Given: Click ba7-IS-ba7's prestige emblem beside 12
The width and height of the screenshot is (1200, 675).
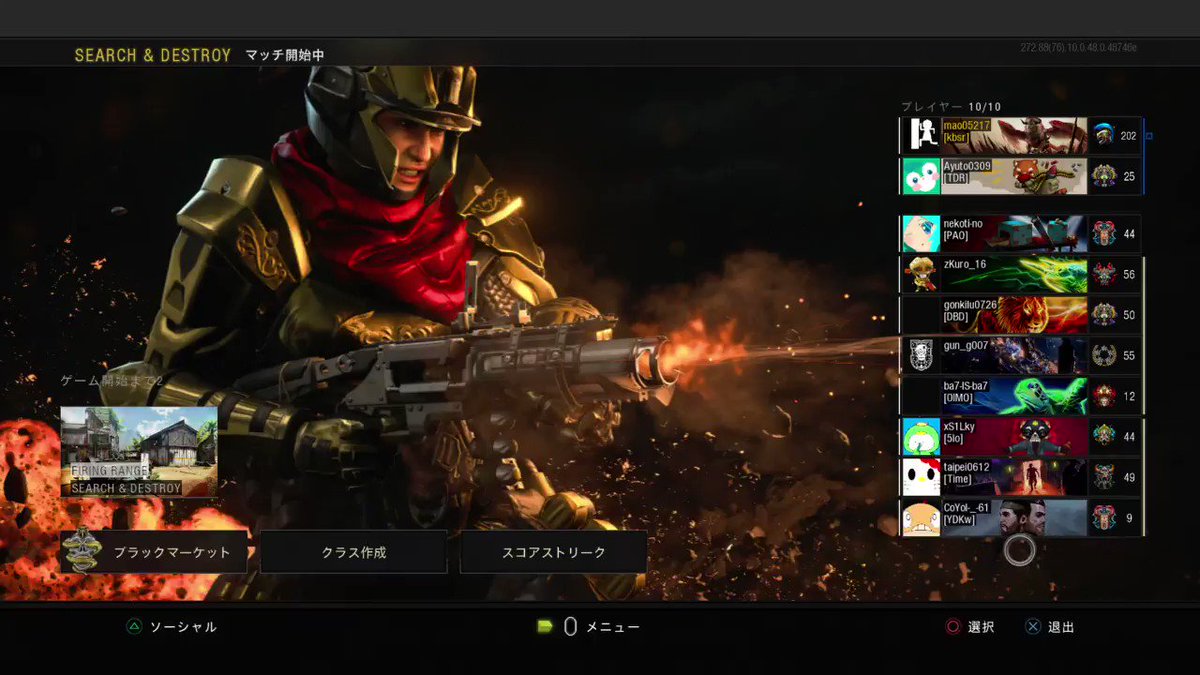Looking at the screenshot, I should tap(1103, 396).
